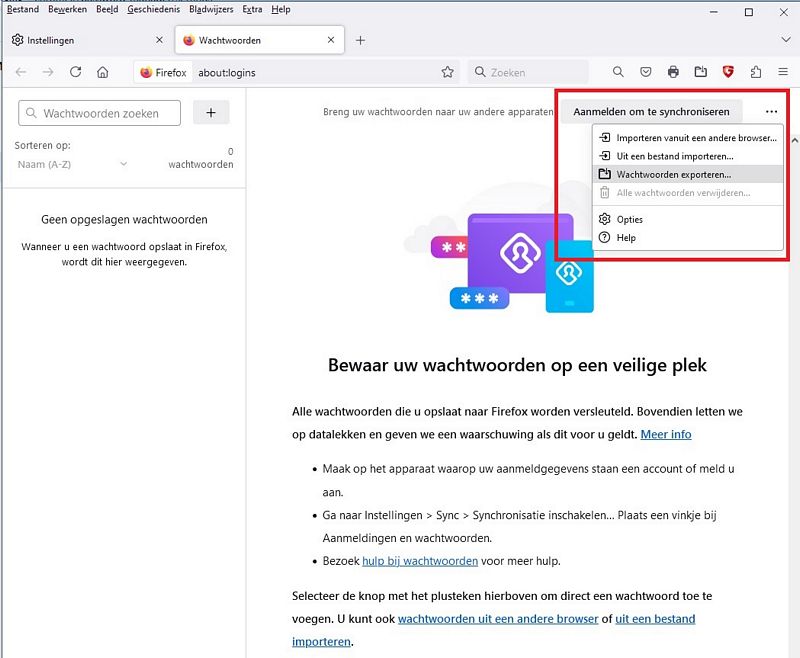800x658 pixels.
Task: Choose Uit een bestand importeren
Action: click(688, 156)
